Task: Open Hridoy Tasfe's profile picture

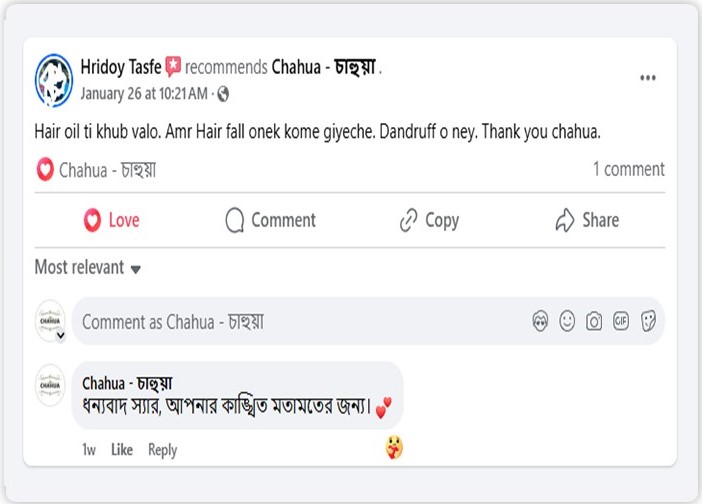Action: tap(54, 79)
